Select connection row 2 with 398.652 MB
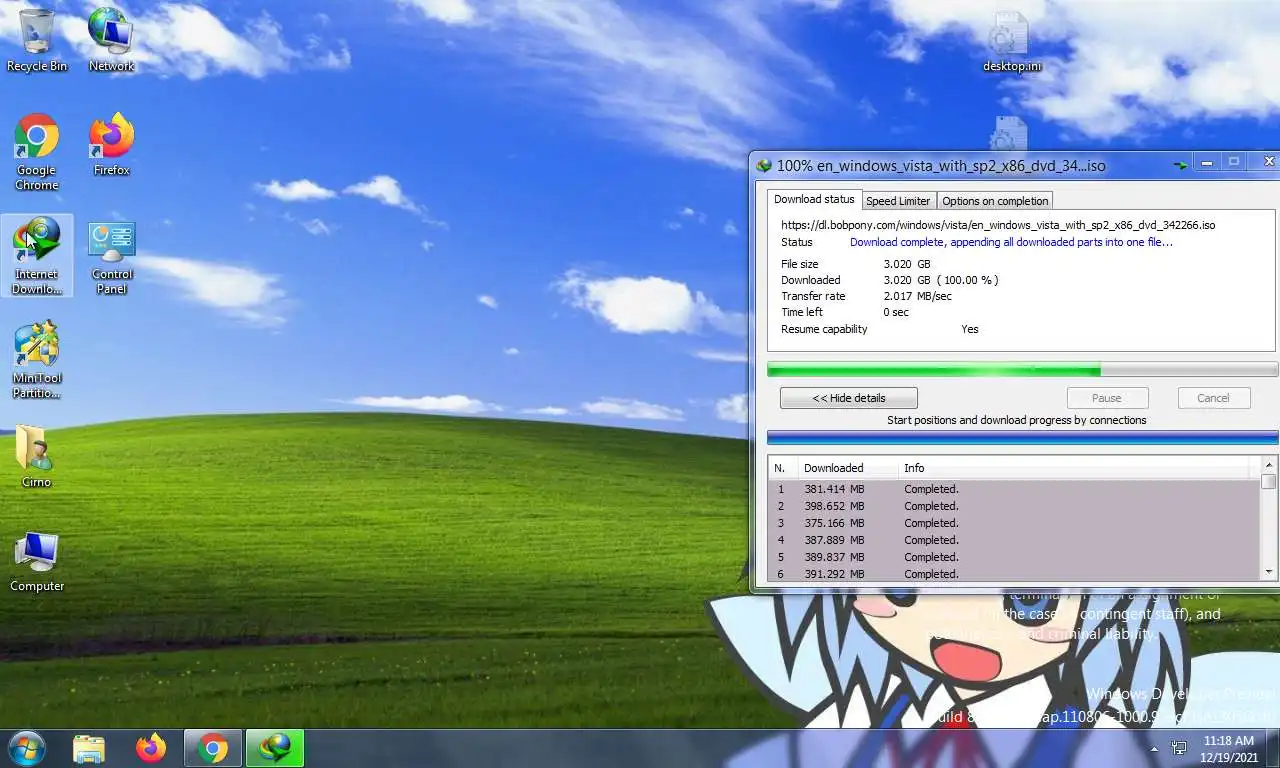1280x768 pixels. [1015, 506]
